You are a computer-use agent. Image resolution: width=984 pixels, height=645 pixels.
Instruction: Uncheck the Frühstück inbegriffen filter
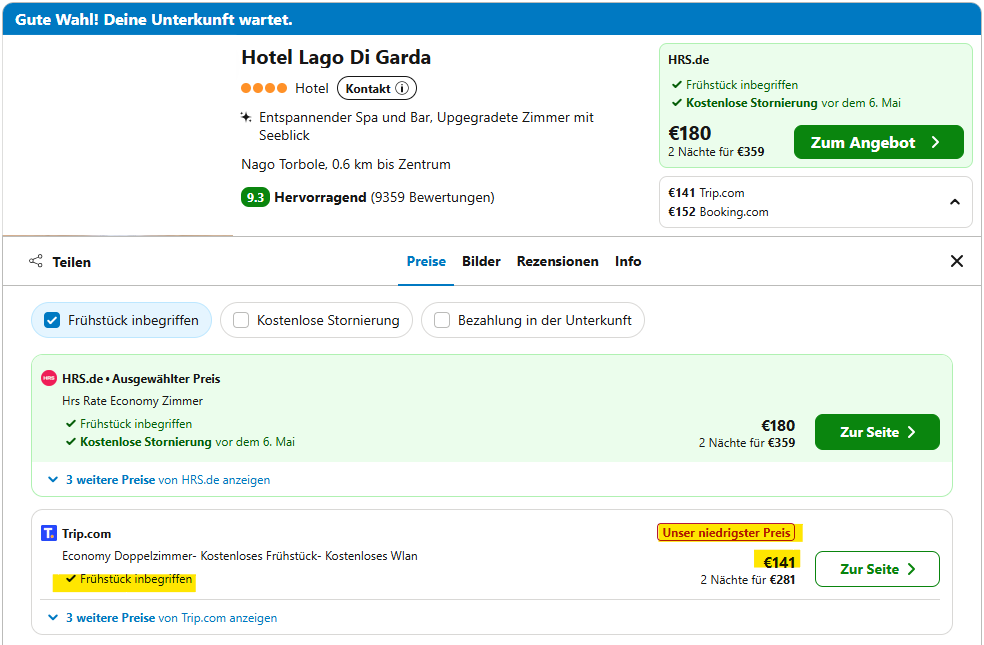(x=51, y=320)
